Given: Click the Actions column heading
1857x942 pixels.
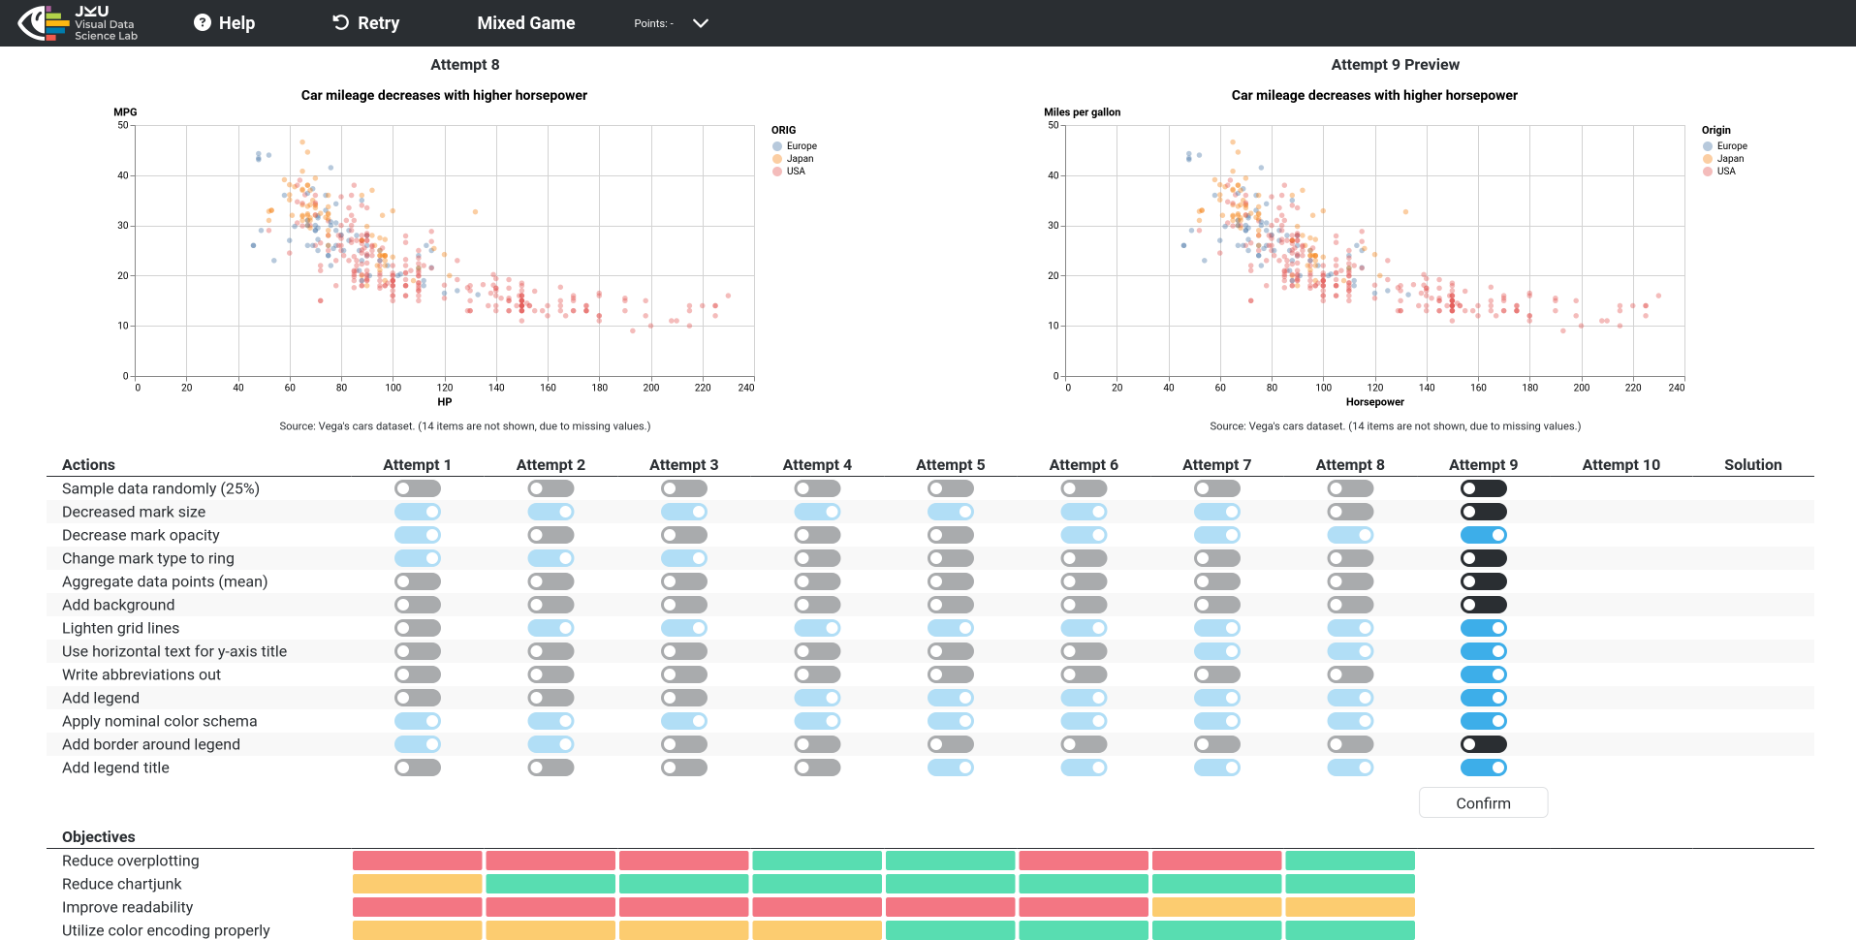Looking at the screenshot, I should coord(88,465).
